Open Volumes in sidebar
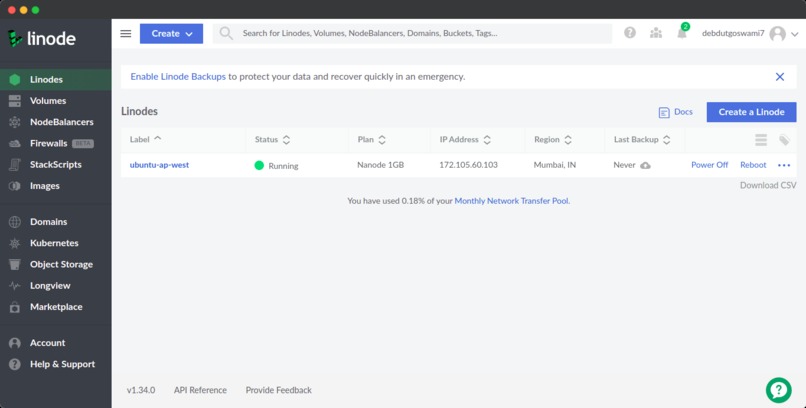The image size is (806, 408). tap(56, 101)
